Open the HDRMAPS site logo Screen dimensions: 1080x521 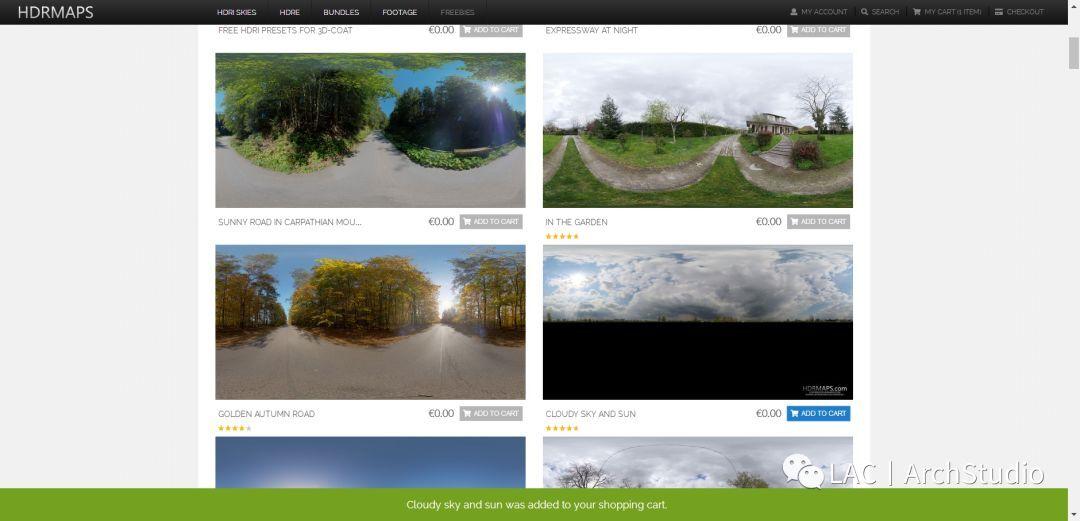coord(55,12)
